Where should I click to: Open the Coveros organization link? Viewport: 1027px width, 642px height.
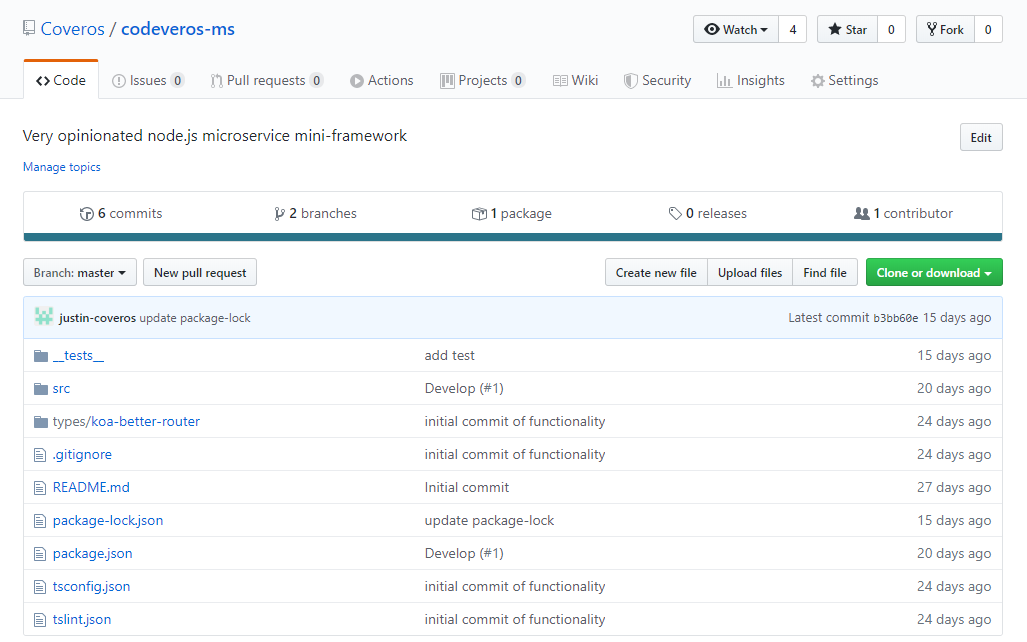[x=73, y=29]
